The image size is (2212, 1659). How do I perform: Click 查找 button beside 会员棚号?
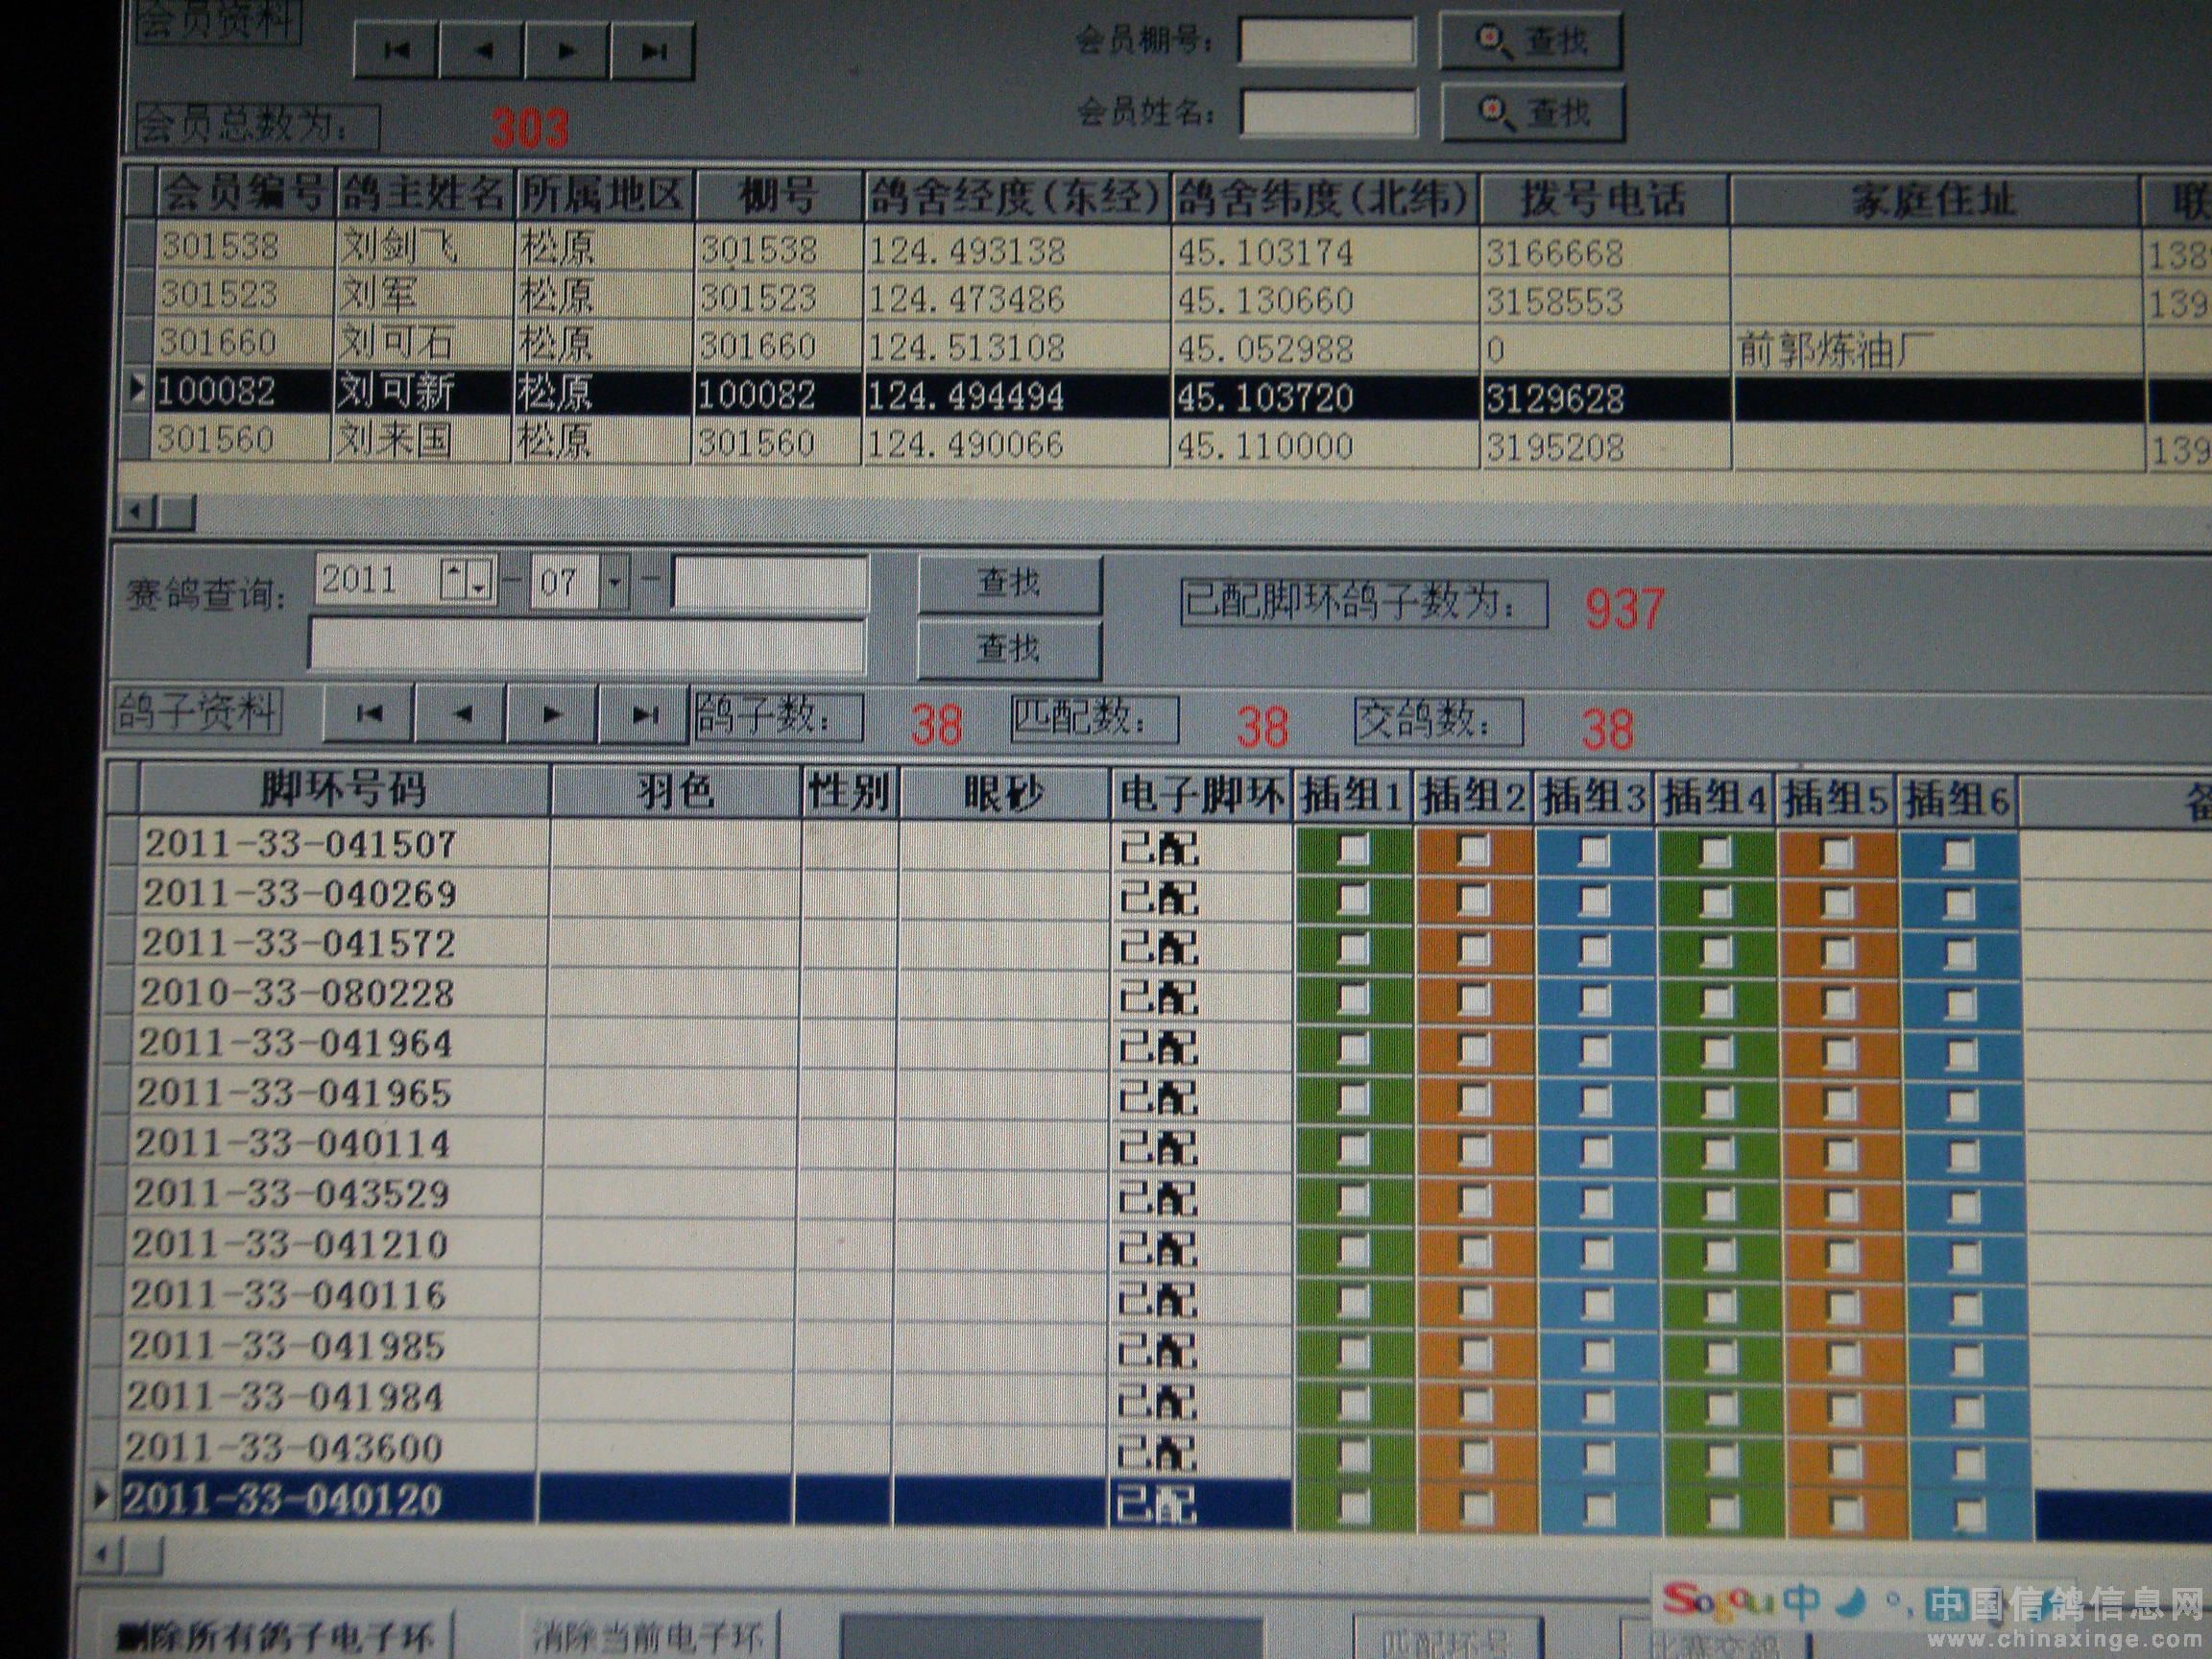[1529, 41]
